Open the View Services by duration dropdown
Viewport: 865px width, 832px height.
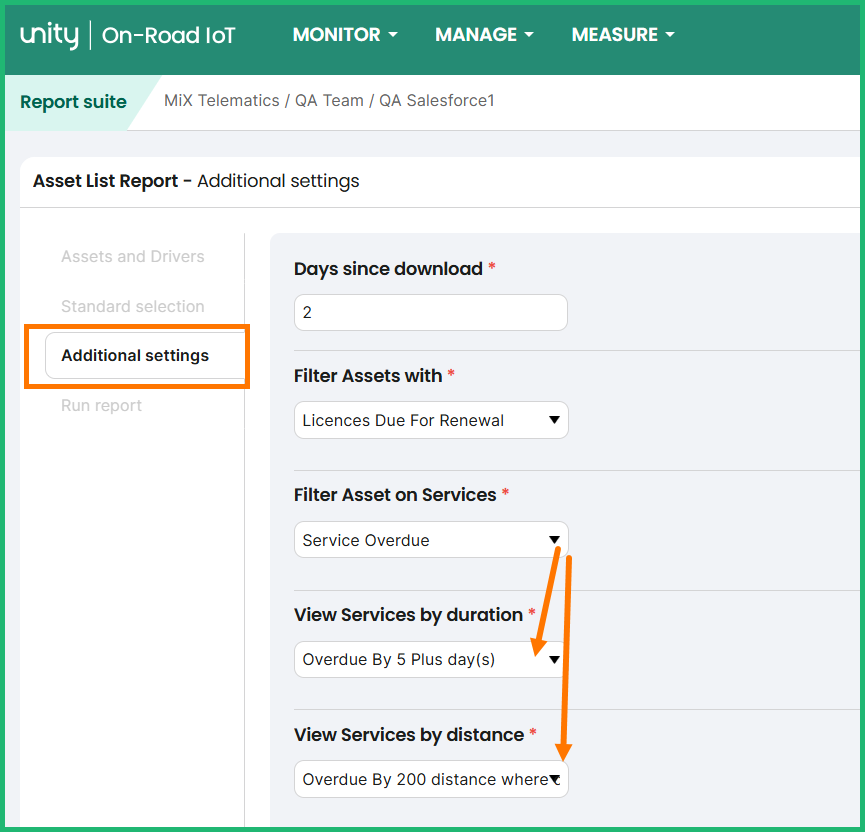click(x=431, y=659)
